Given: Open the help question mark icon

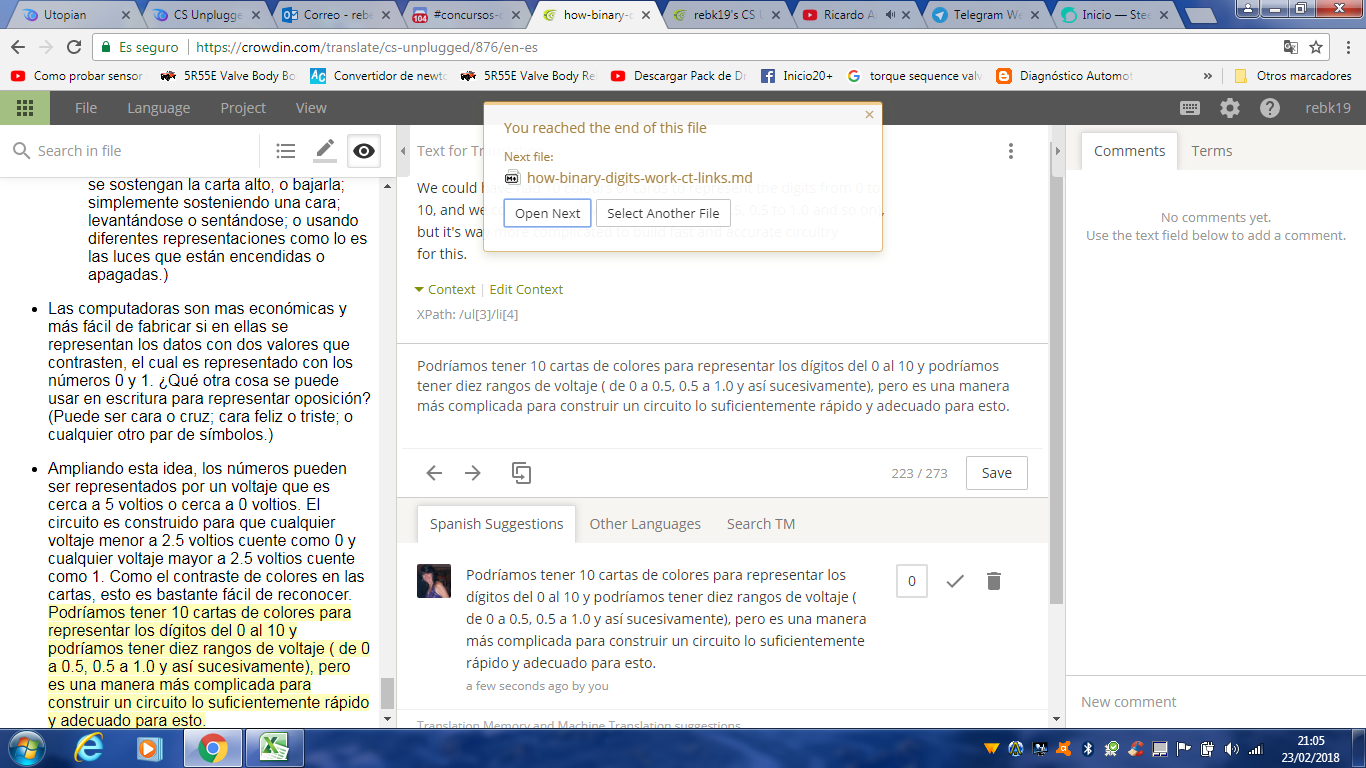Looking at the screenshot, I should (x=1269, y=108).
